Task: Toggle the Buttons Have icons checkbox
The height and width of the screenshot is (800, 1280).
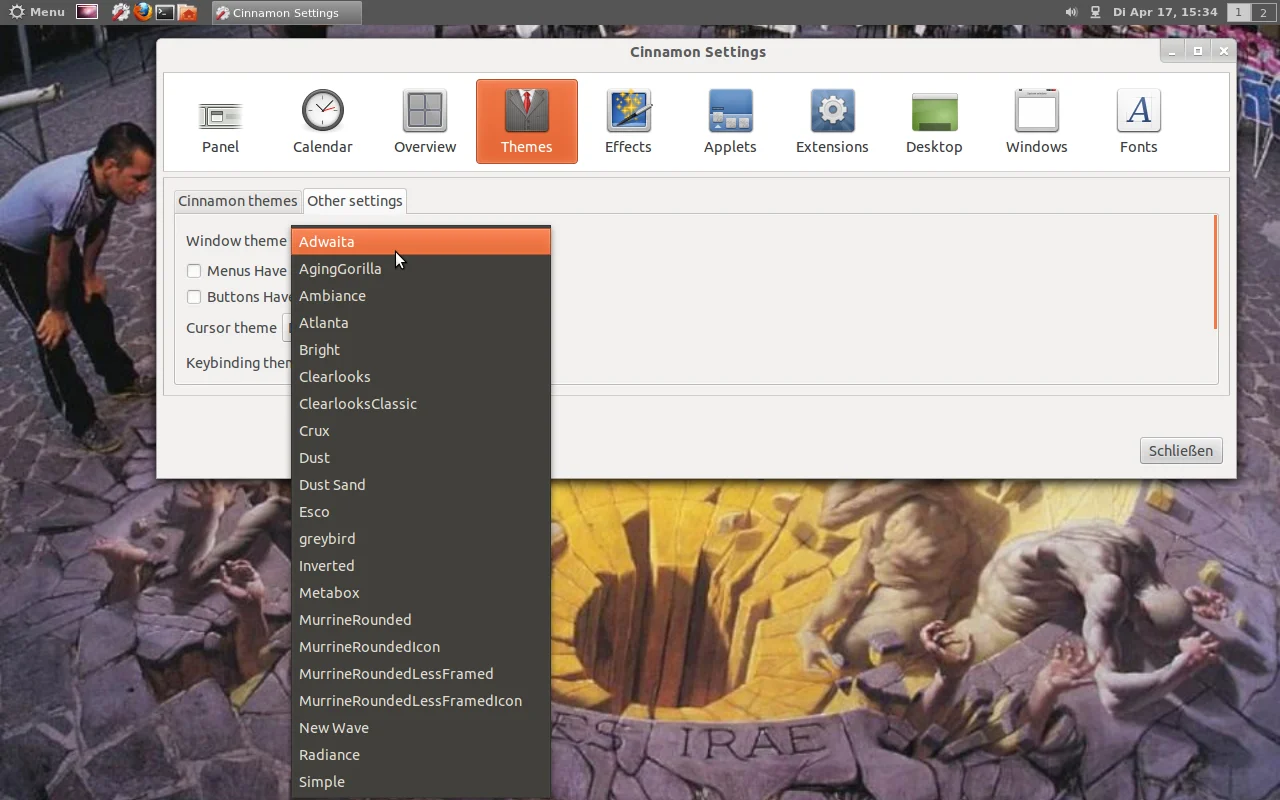Action: click(x=194, y=296)
